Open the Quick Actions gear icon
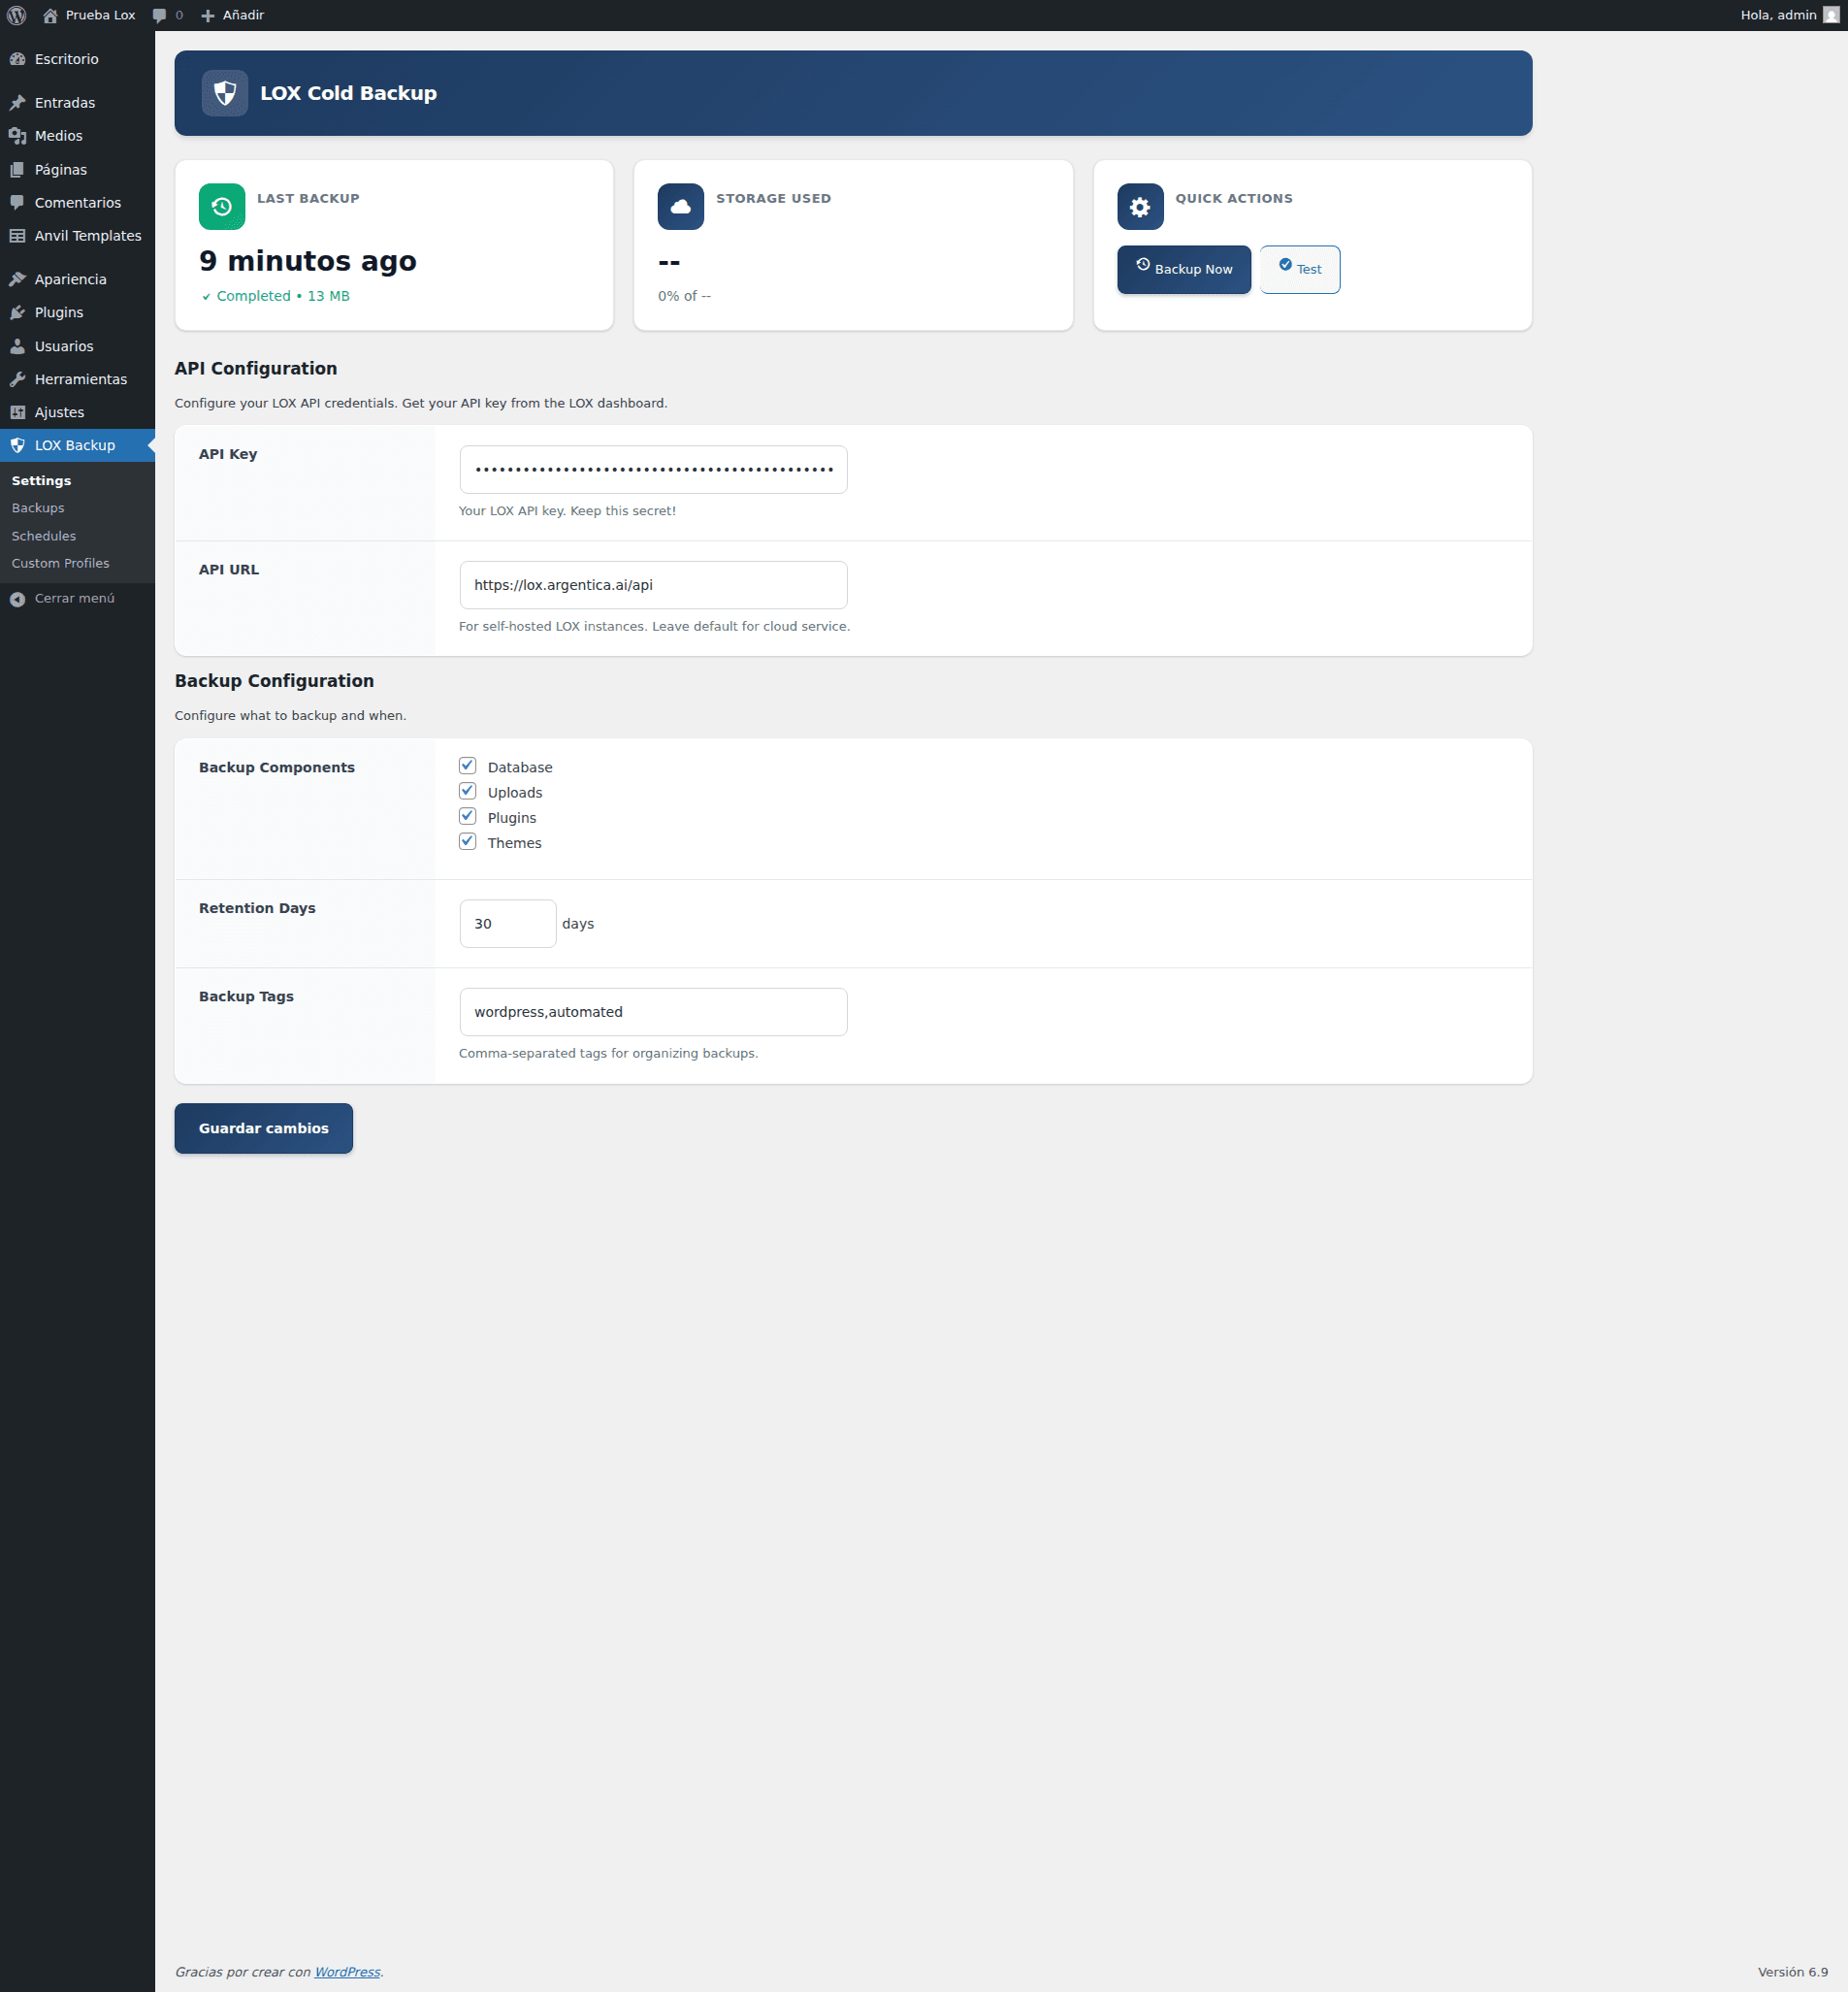 click(1140, 206)
